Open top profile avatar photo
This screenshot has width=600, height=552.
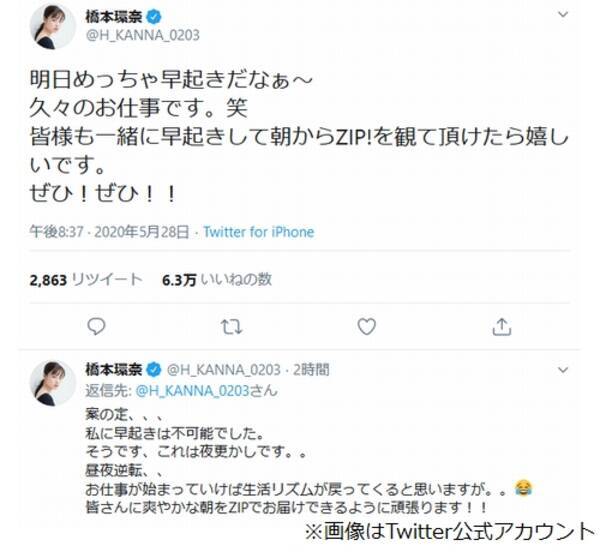(x=53, y=27)
